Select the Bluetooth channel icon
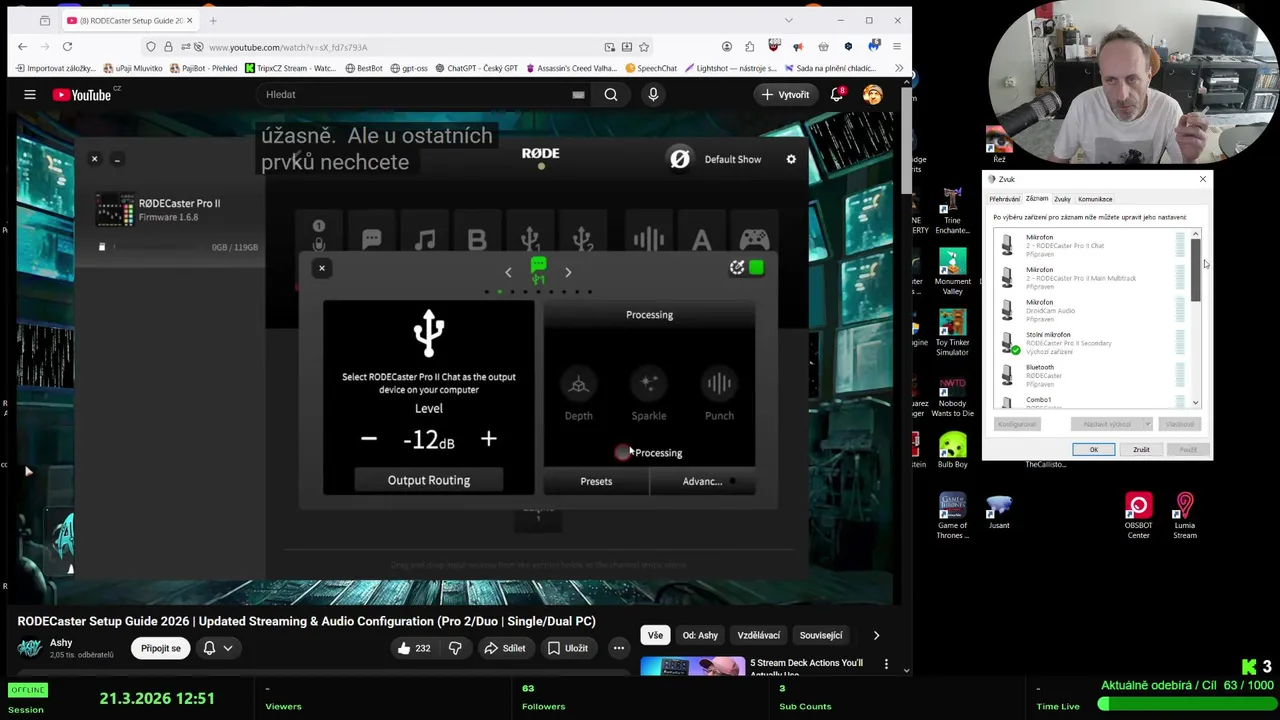1280x720 pixels. pos(477,240)
